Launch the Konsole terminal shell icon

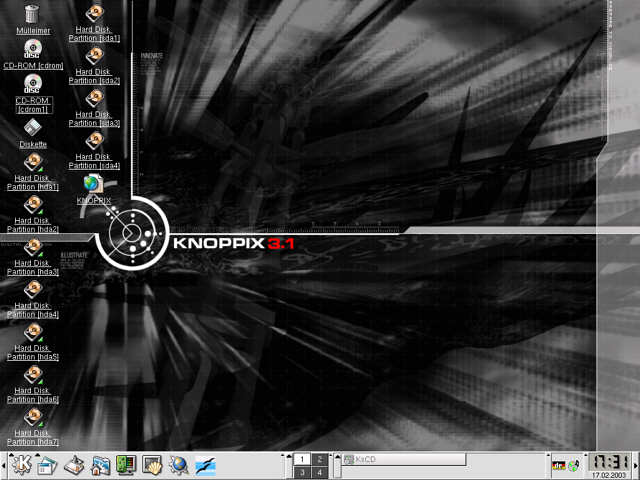[152, 465]
